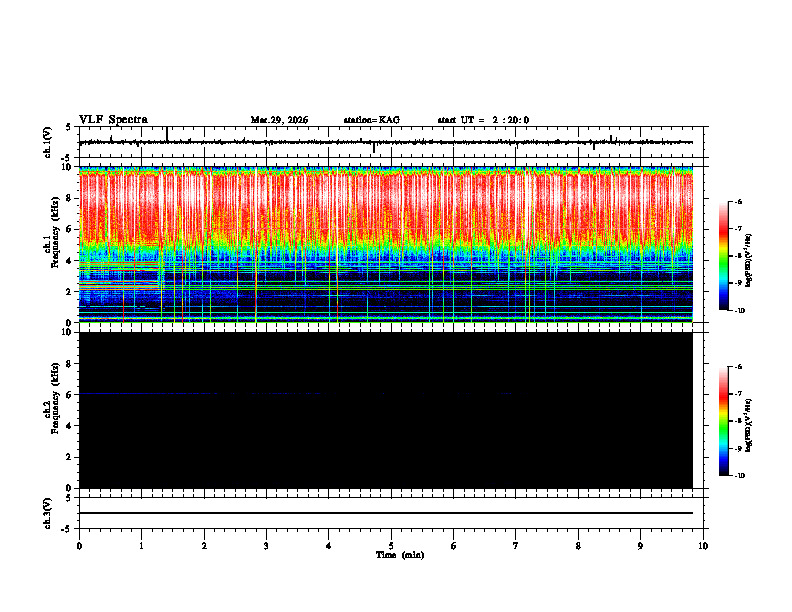Click time axis tick label 7
This screenshot has width=792, height=612.
point(516,546)
